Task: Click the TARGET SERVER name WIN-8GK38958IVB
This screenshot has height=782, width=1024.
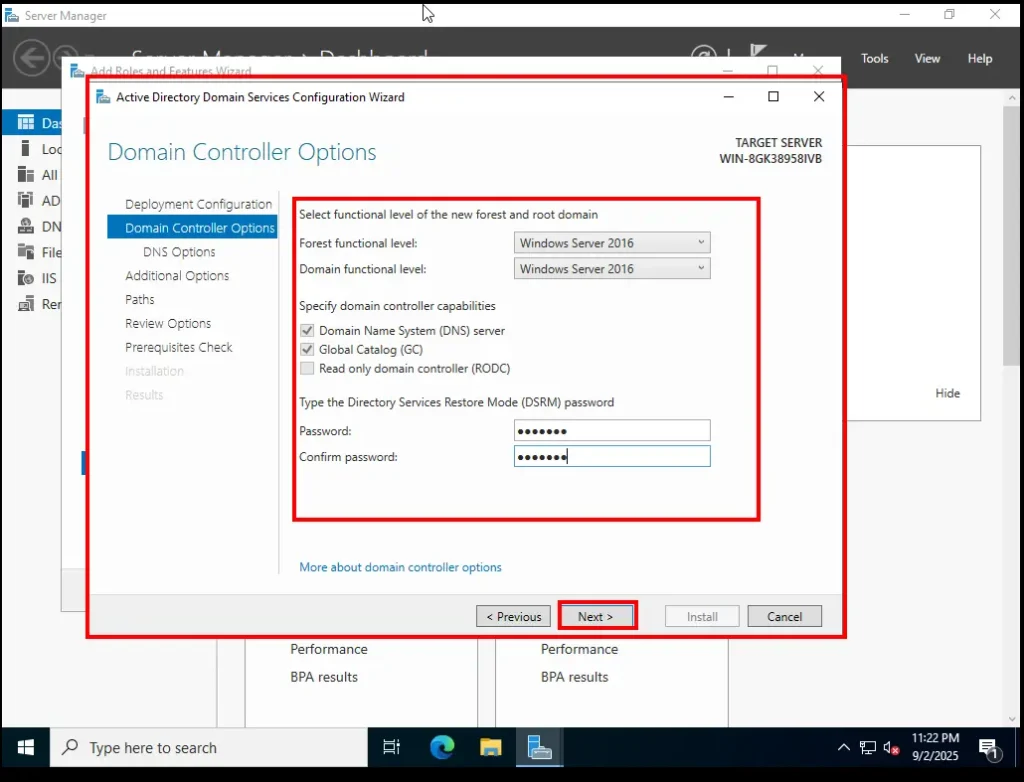Action: pos(771,159)
